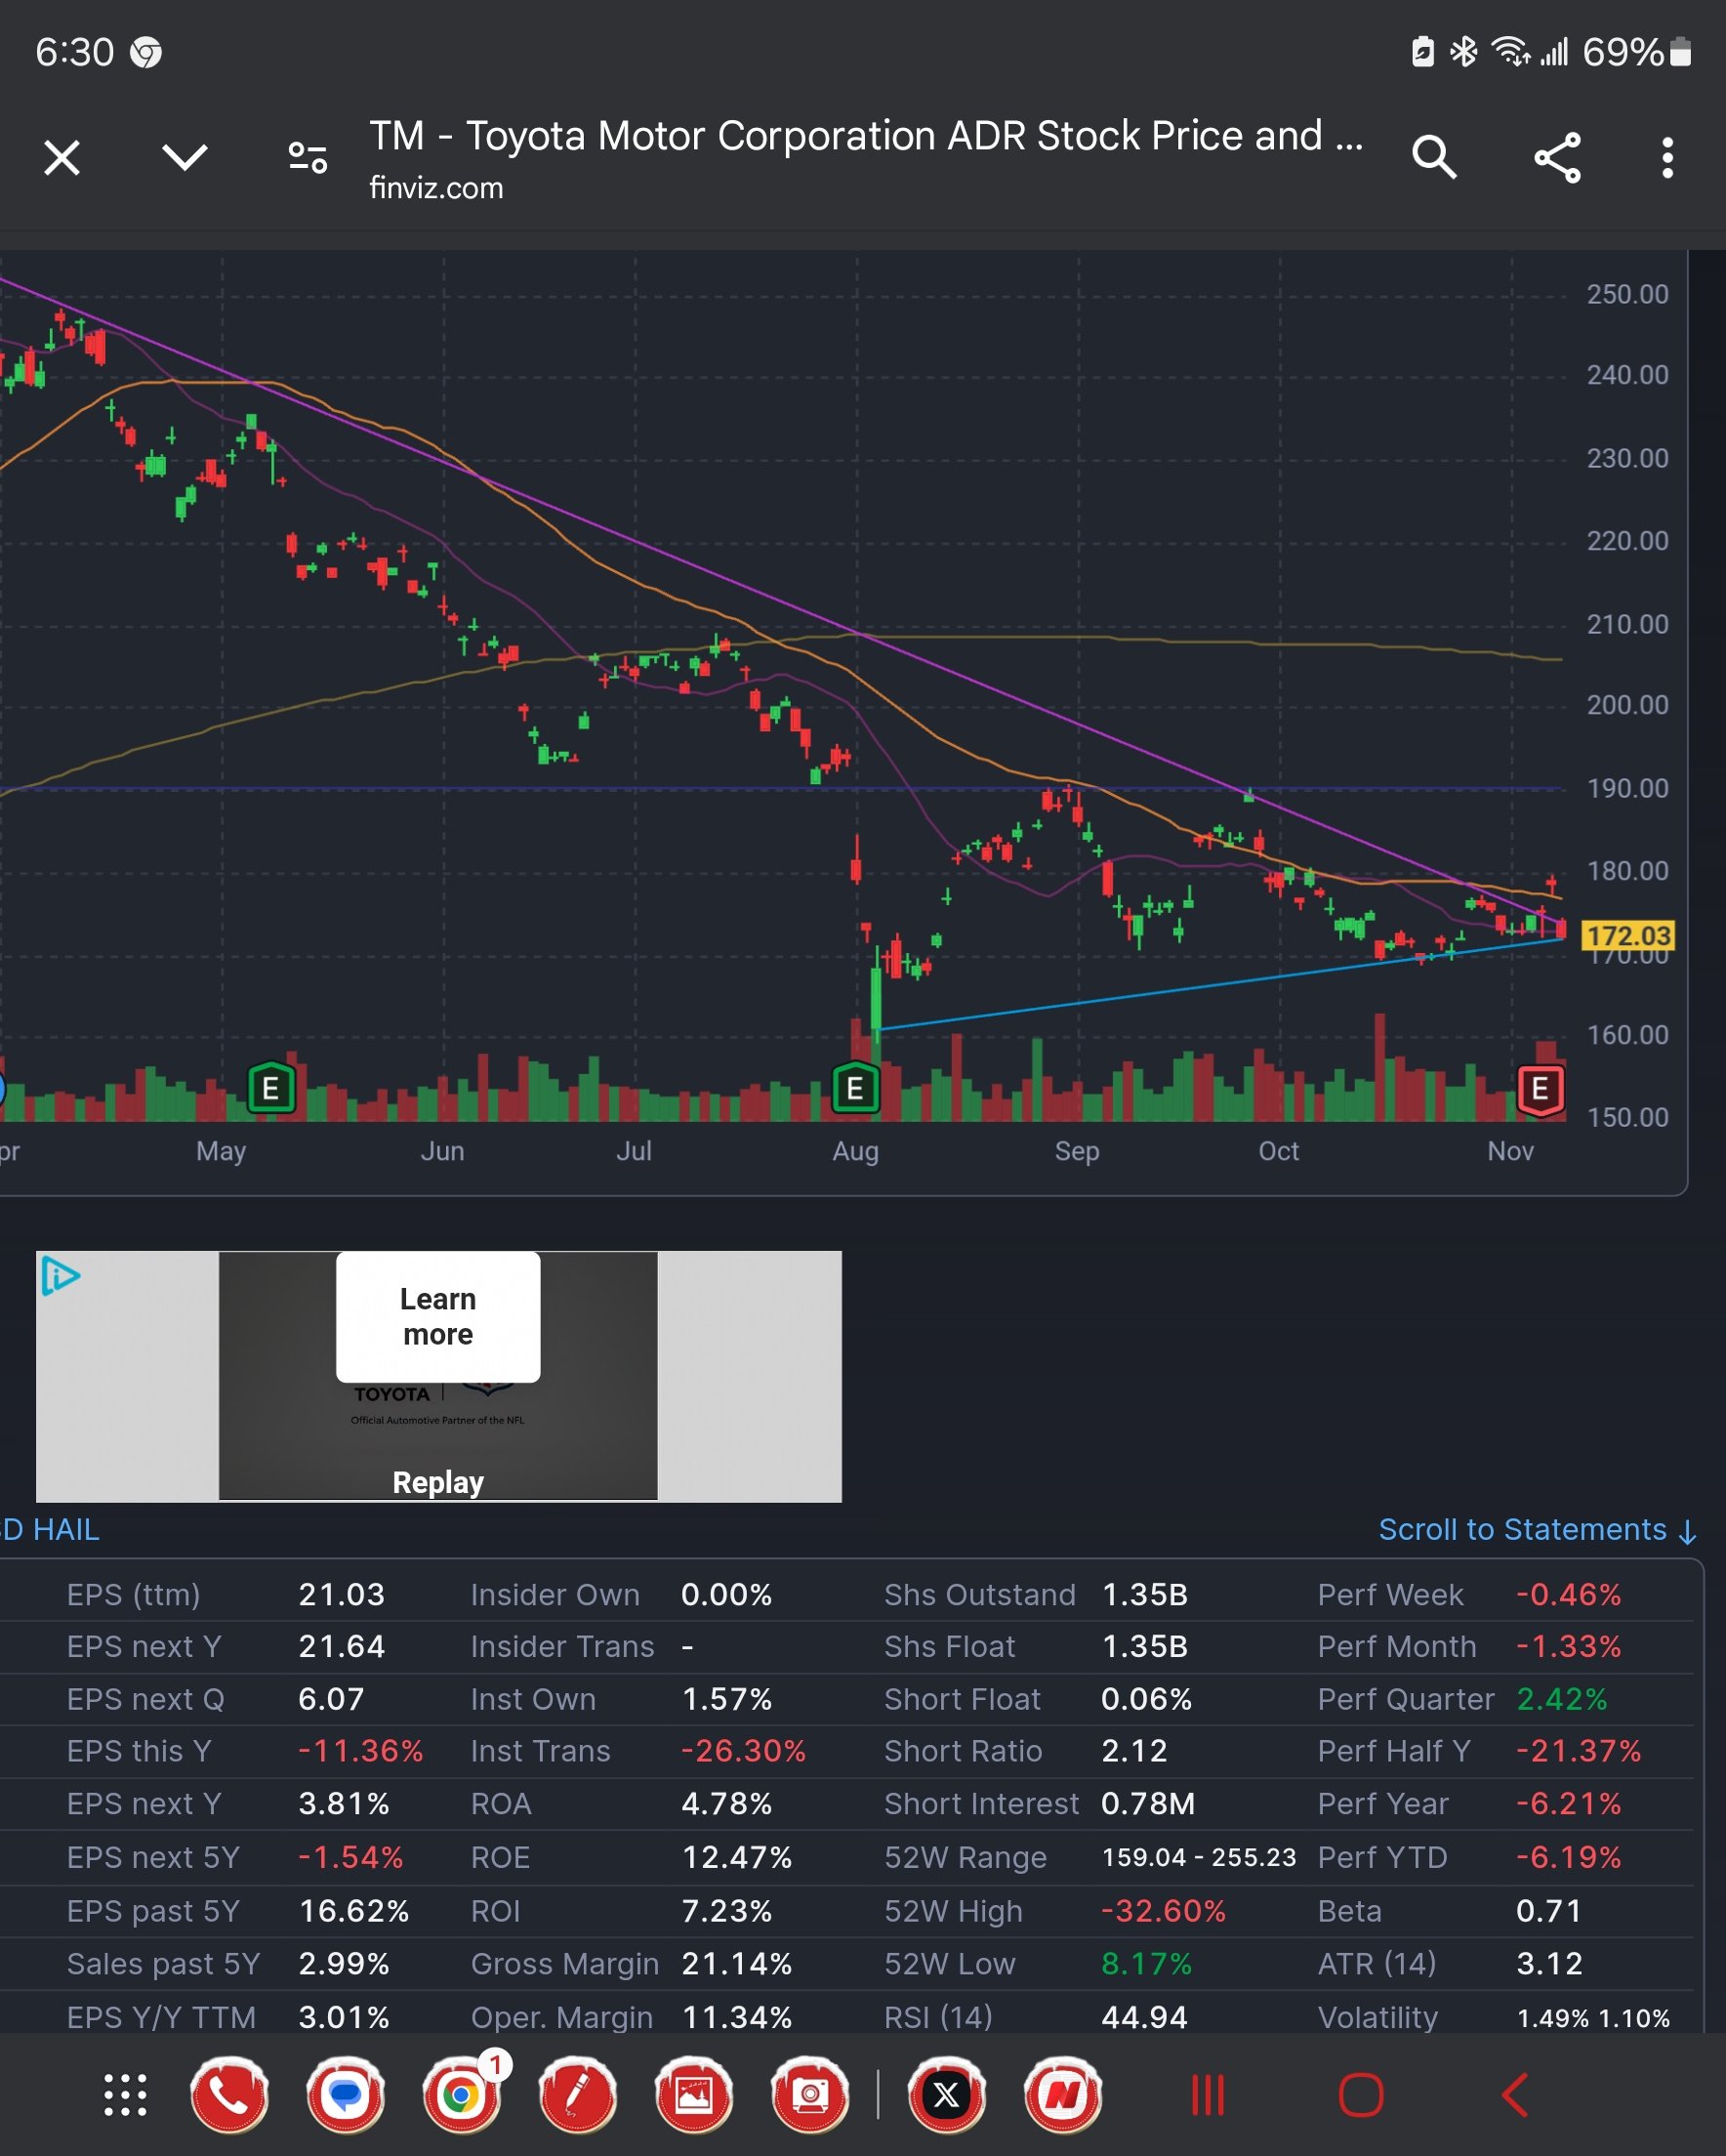Tap the home navigation button

(x=1361, y=2095)
